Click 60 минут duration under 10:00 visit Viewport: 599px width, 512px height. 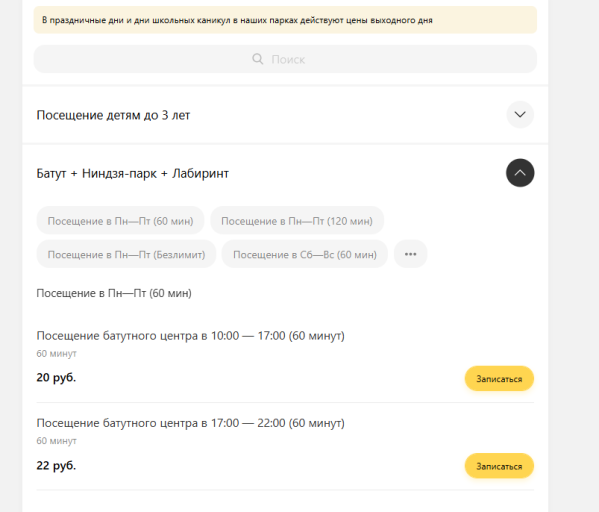pyautogui.click(x=57, y=353)
